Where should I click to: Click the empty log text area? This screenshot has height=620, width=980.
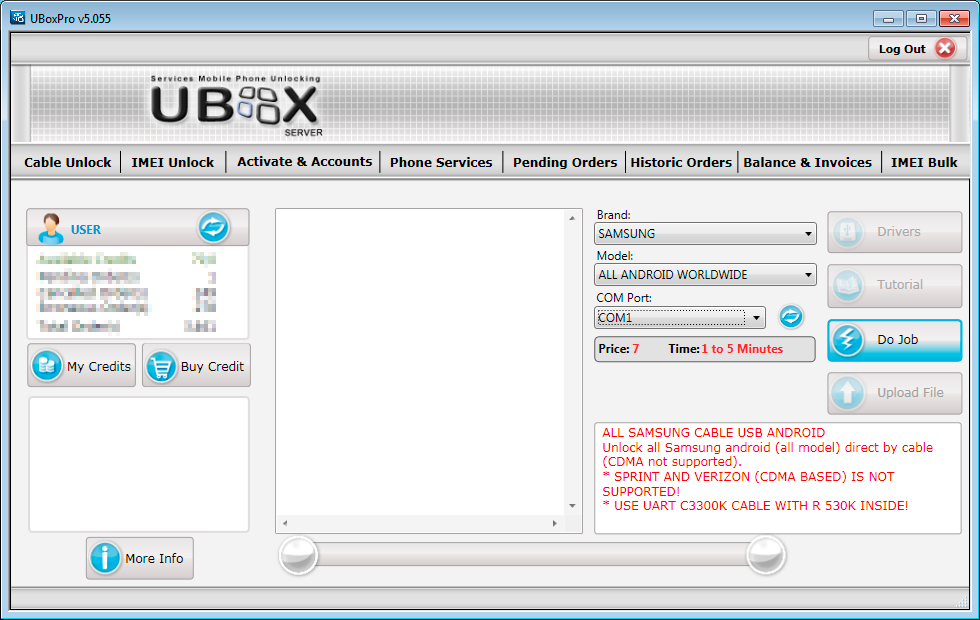[x=420, y=361]
